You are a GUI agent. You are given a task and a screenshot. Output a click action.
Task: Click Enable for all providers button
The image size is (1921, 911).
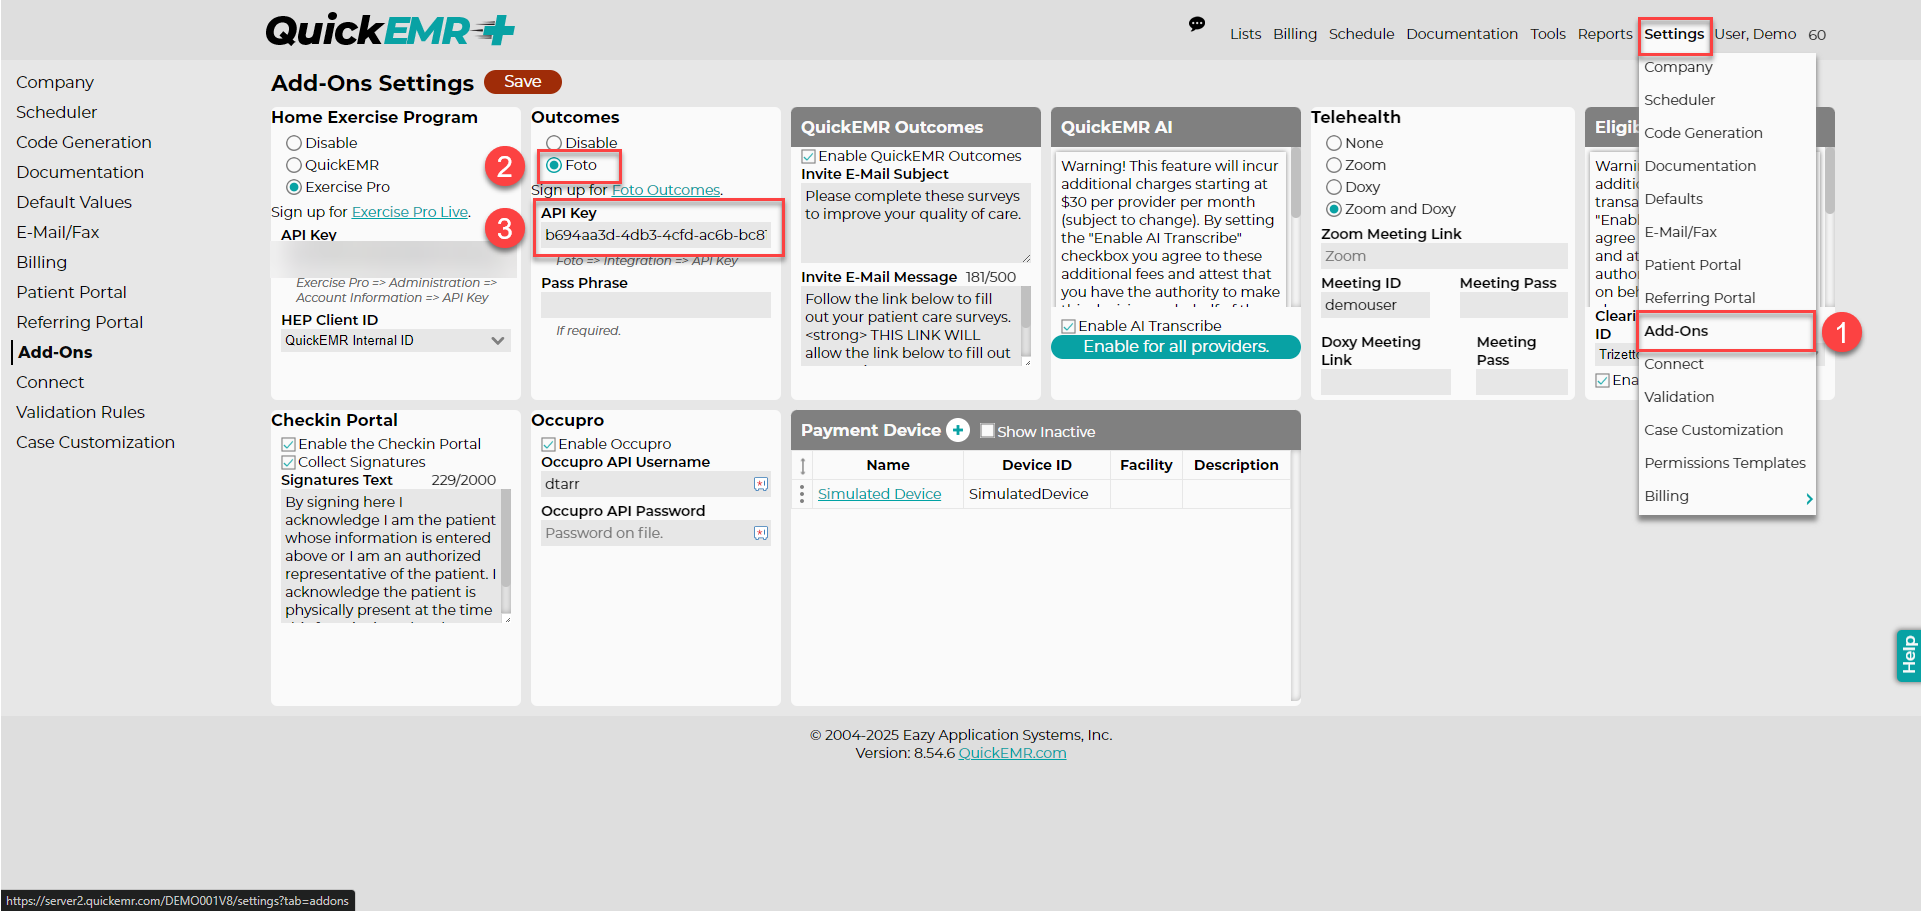point(1176,347)
